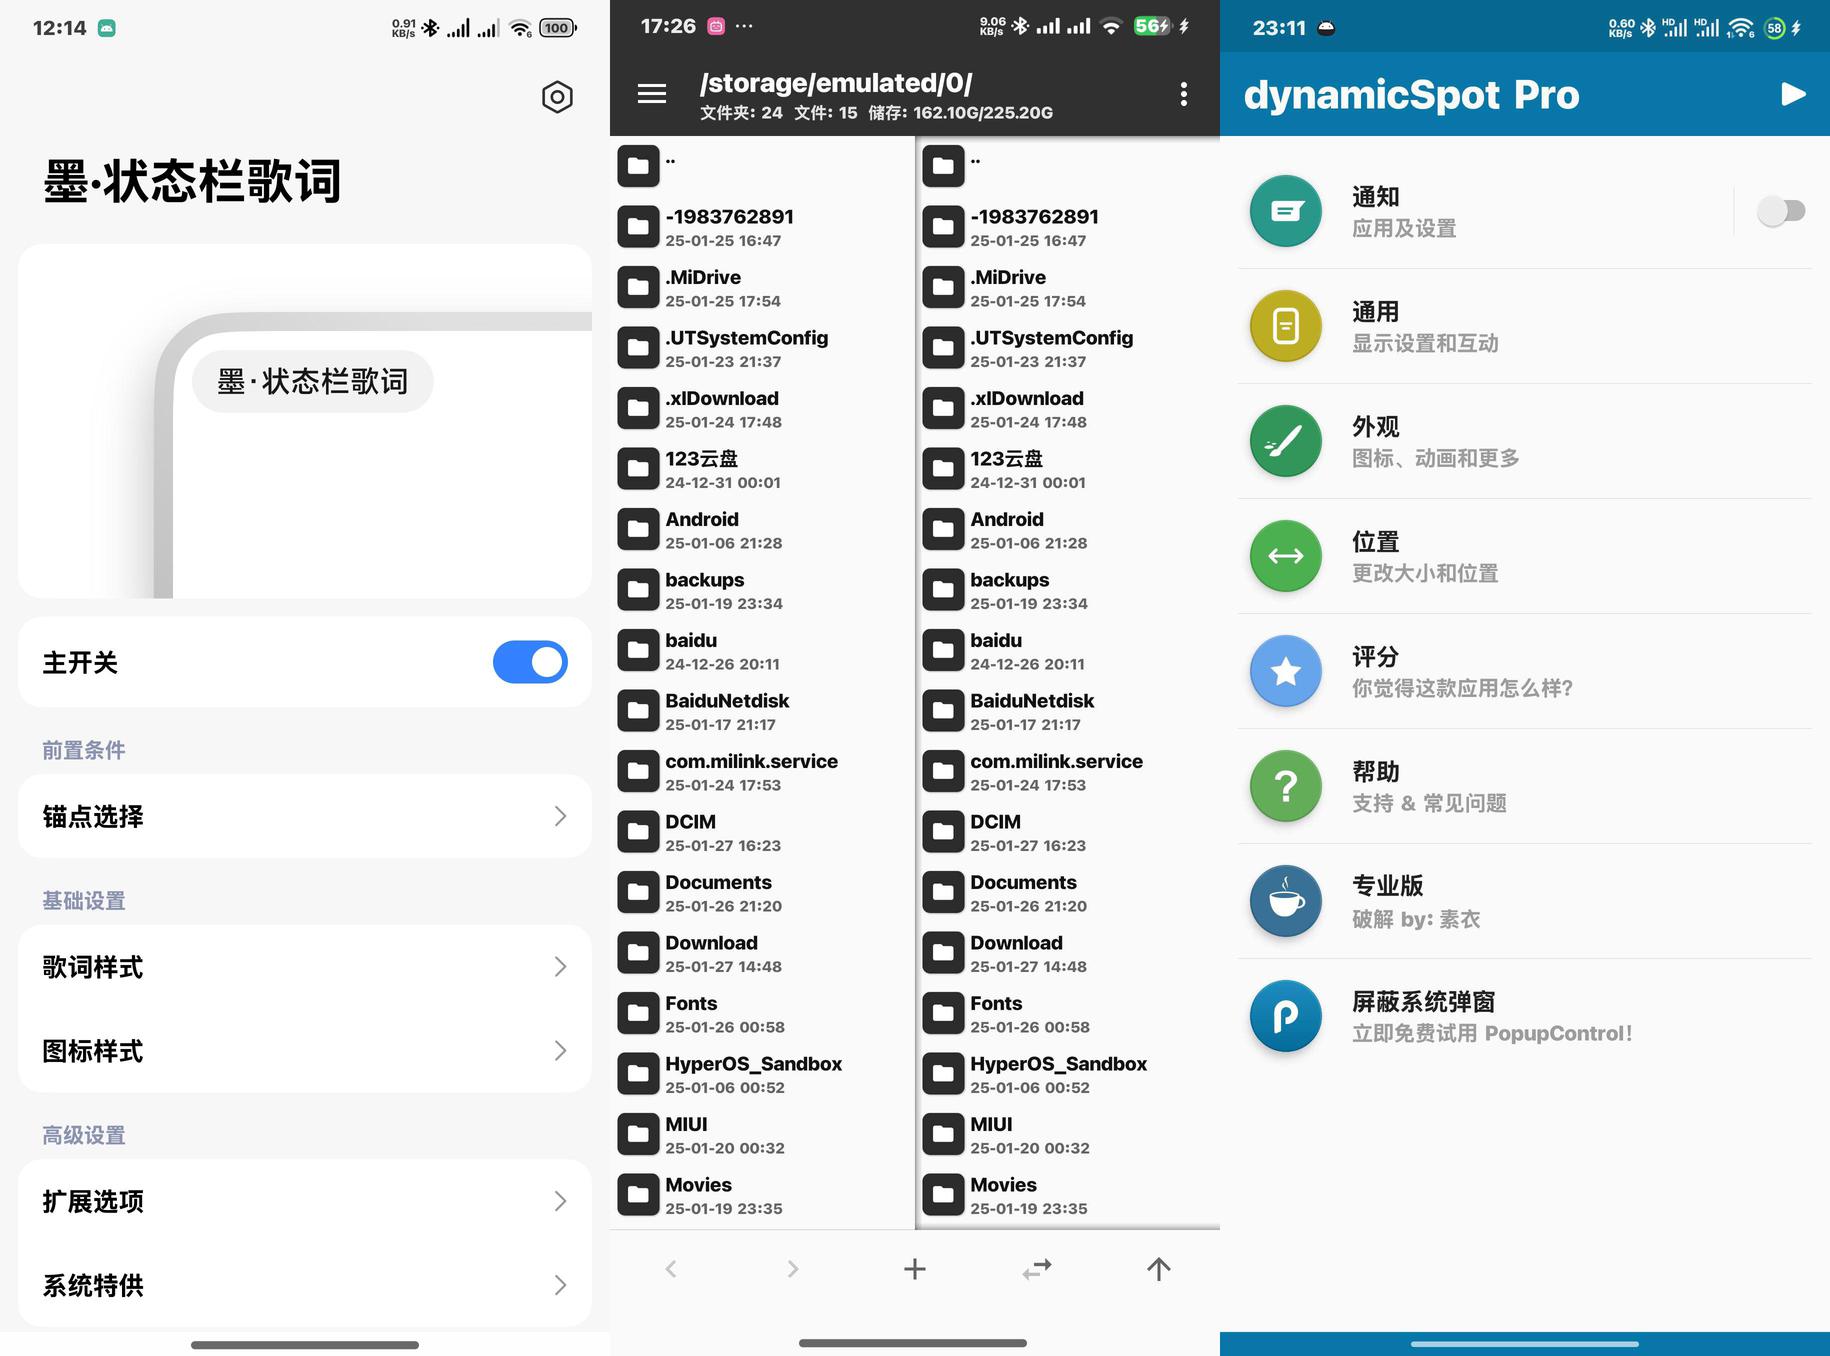Go back with left arrow in file manager
1830x1356 pixels.
coord(671,1269)
